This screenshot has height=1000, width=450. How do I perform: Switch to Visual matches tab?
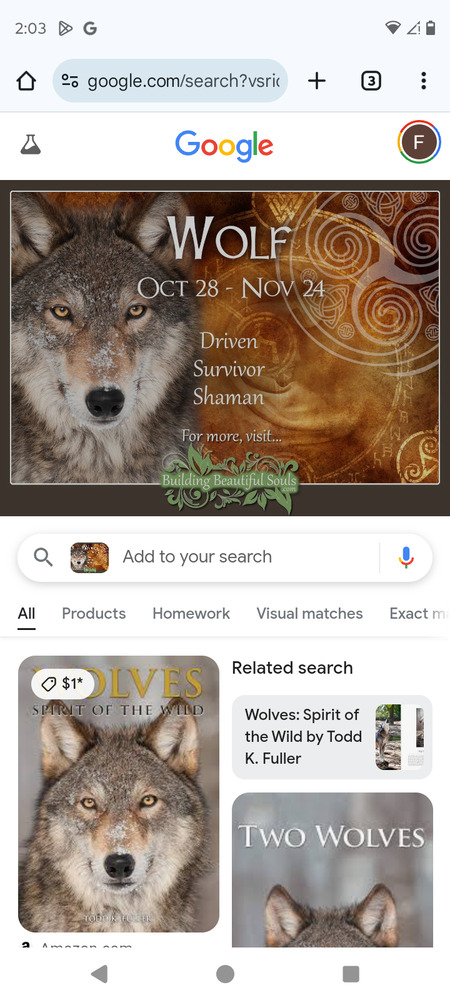(x=310, y=614)
